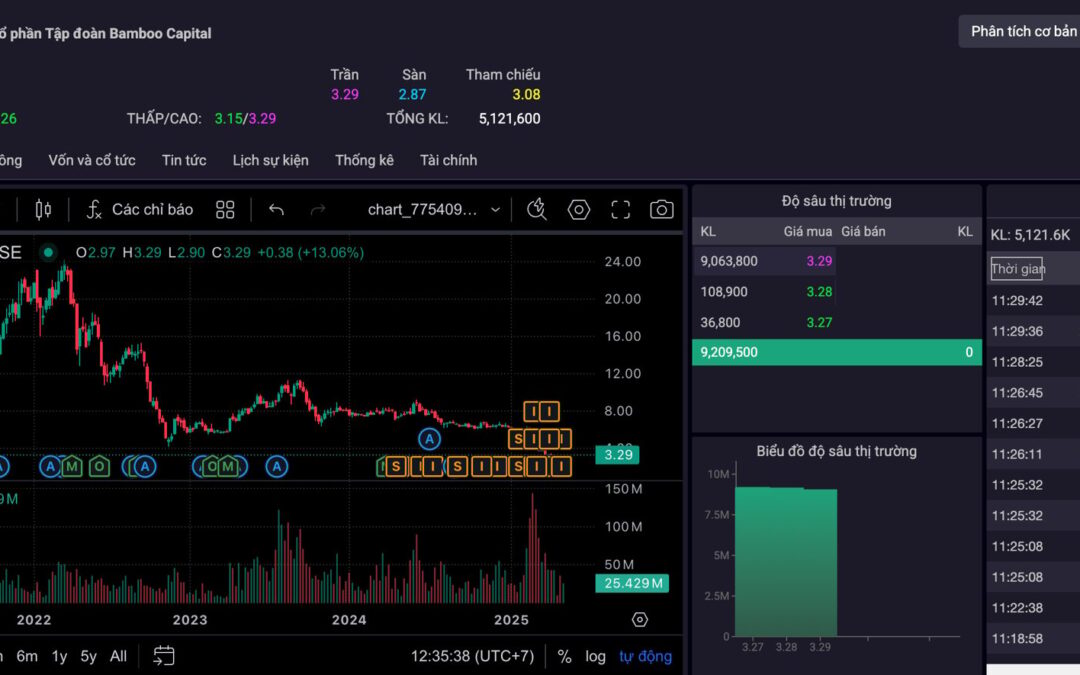Toggle tự động auto scale
Screen dimensions: 1080x675
645,657
